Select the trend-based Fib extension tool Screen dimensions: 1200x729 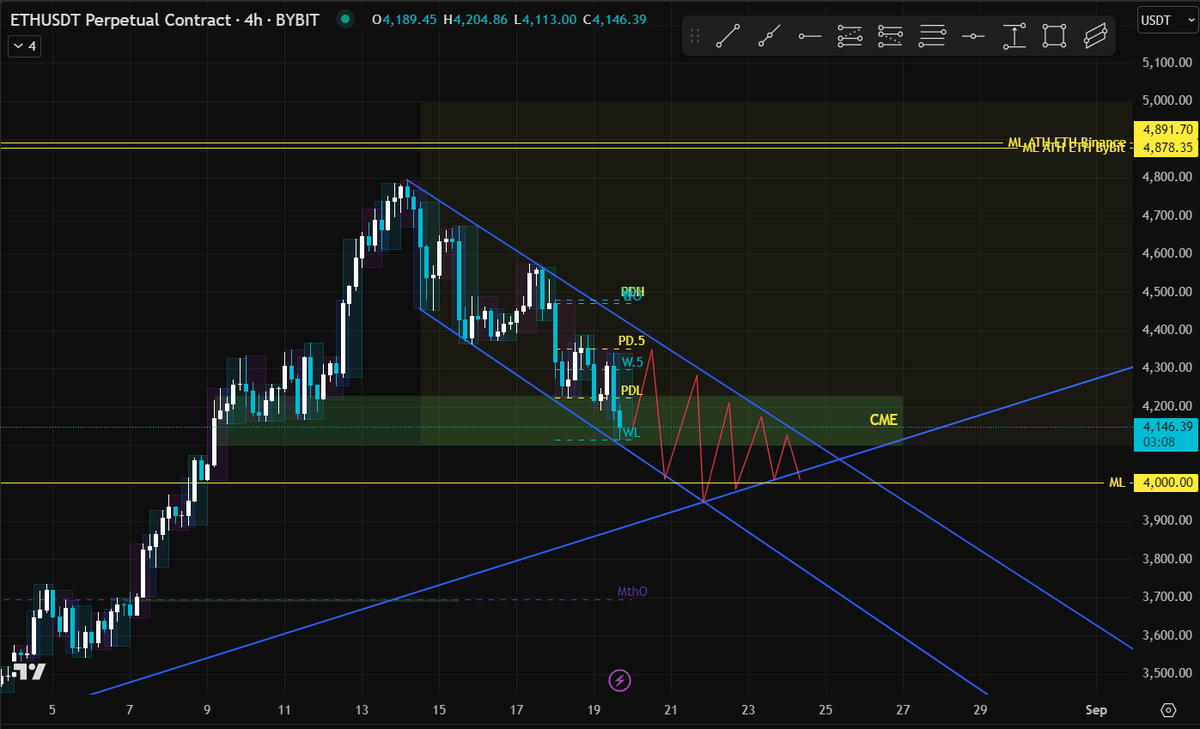[x=850, y=37]
